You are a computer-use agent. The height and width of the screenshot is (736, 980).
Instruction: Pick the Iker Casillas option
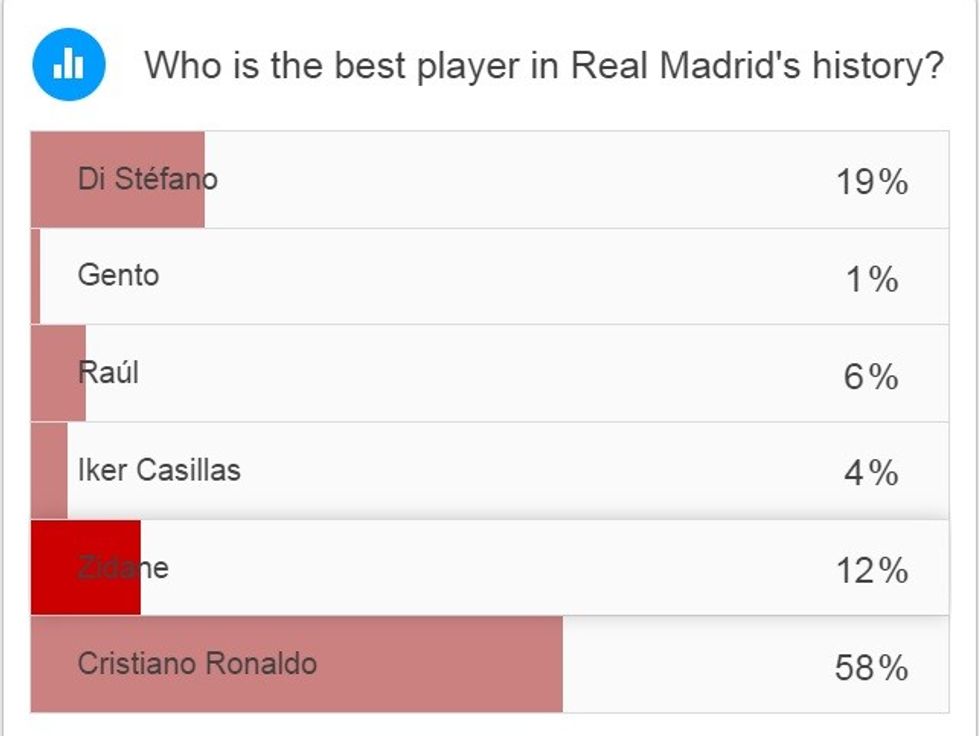point(159,469)
